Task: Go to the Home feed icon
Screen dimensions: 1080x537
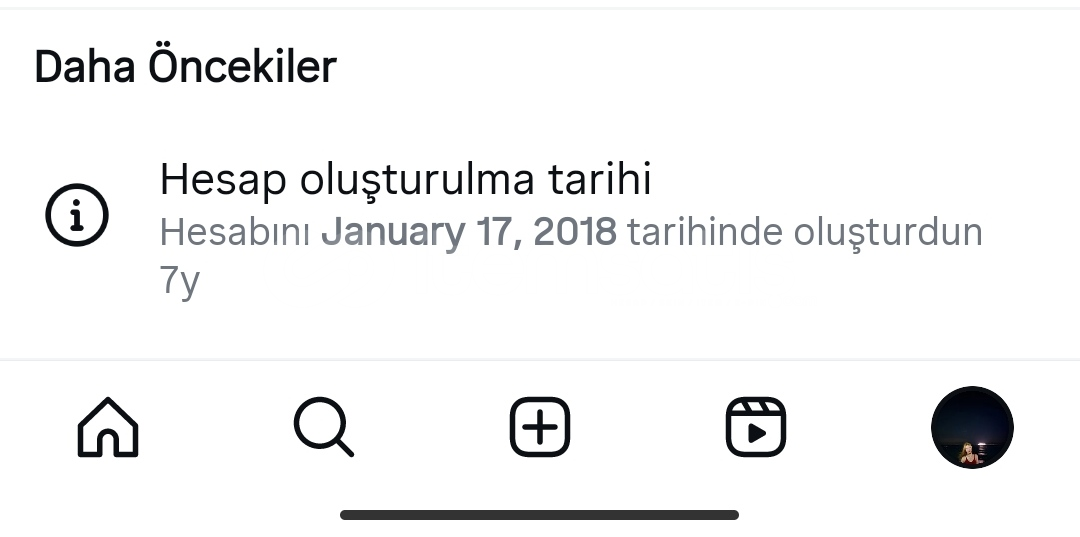Action: (x=108, y=428)
